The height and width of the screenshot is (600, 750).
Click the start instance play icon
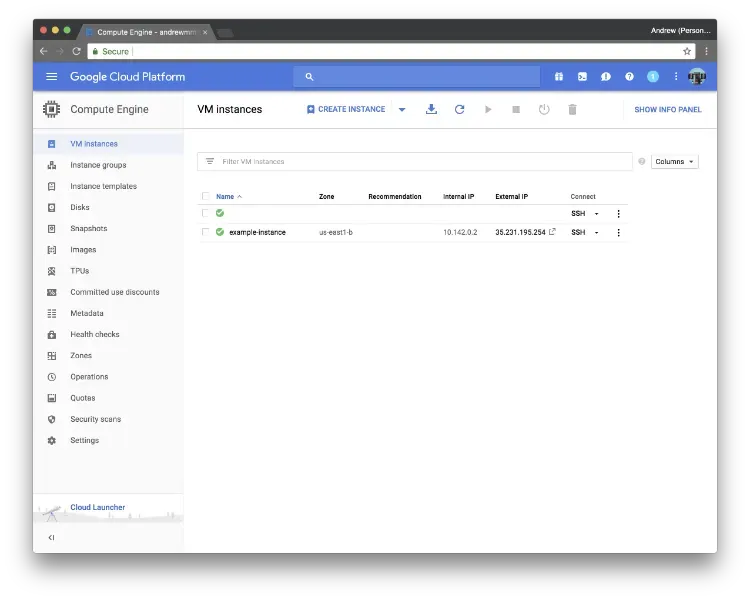click(x=488, y=109)
